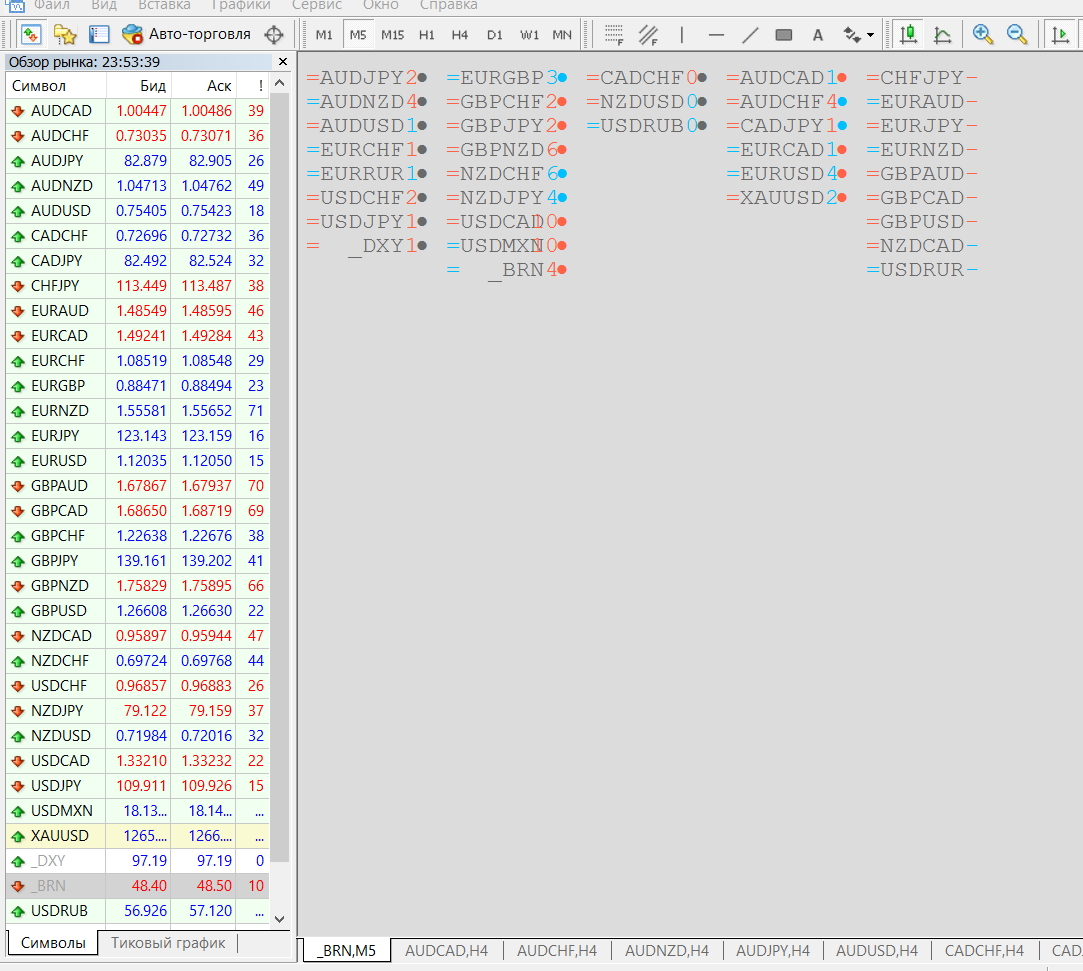
Task: Click the Zoom In magnifier icon
Action: [981, 35]
